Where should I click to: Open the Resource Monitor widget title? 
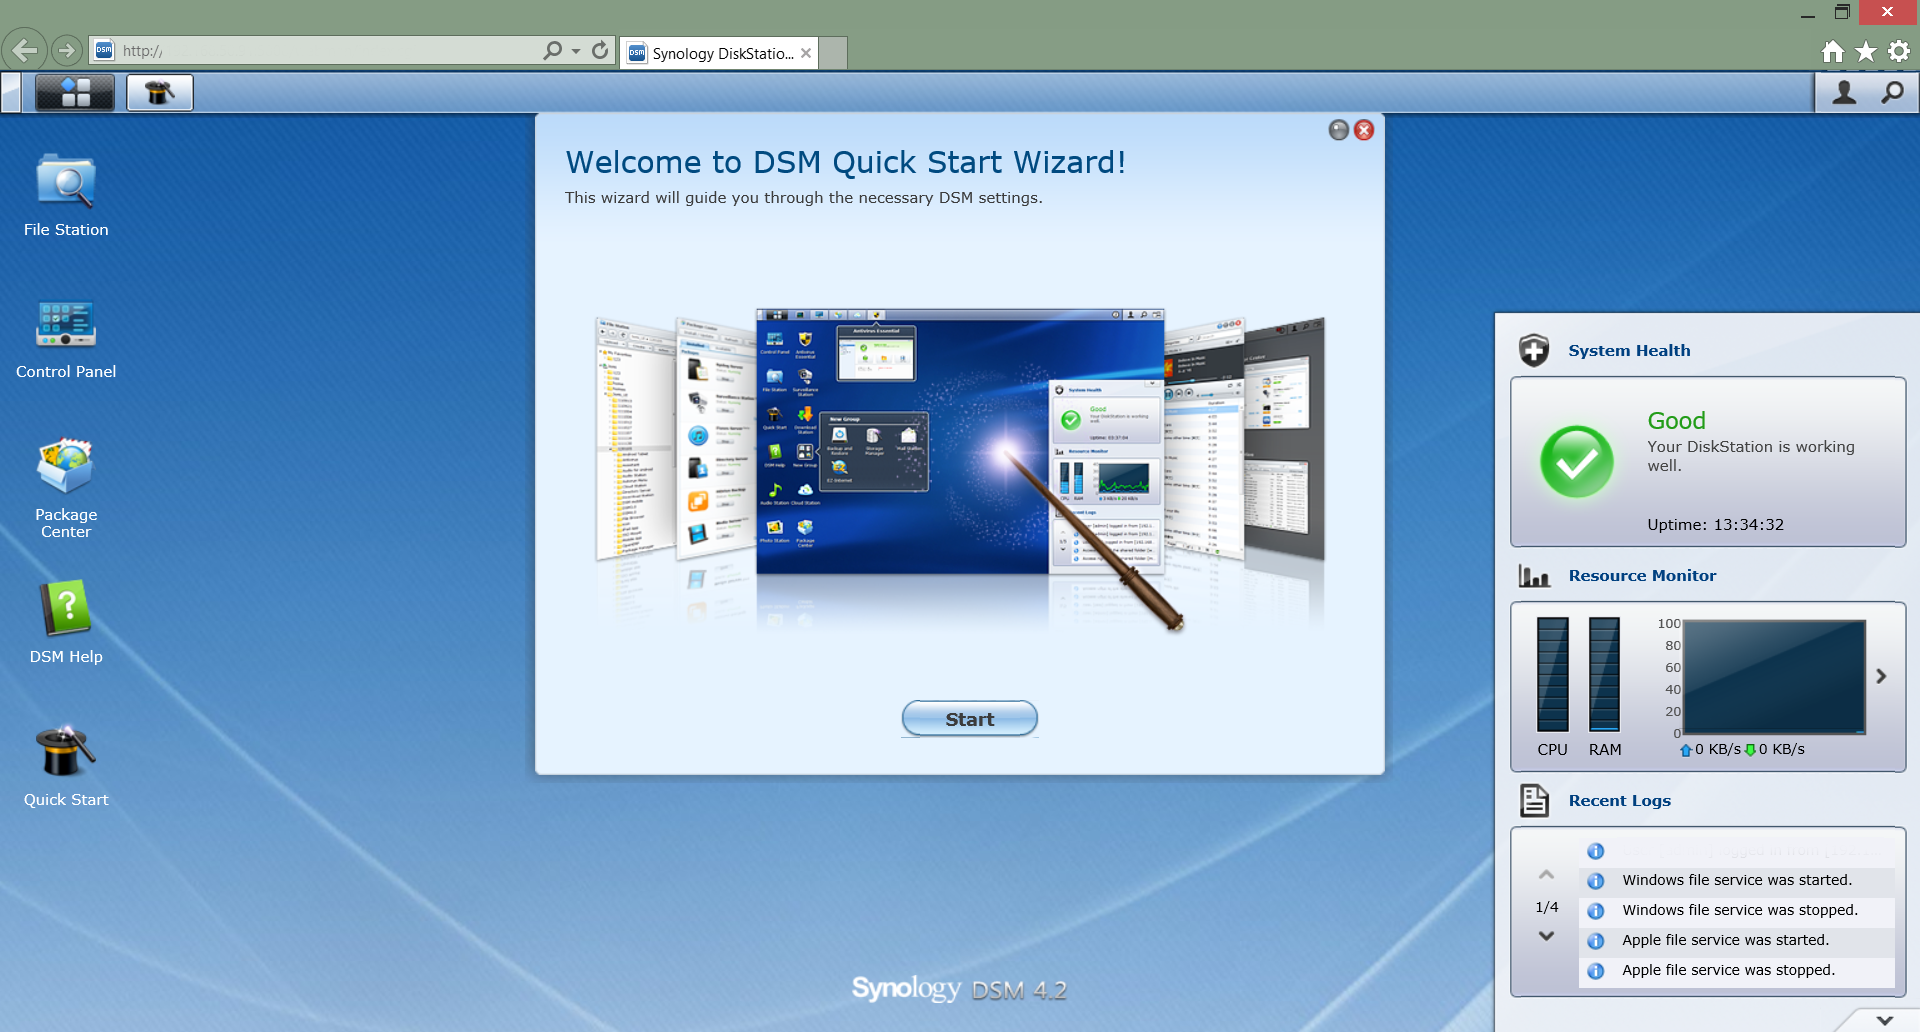pyautogui.click(x=1642, y=576)
